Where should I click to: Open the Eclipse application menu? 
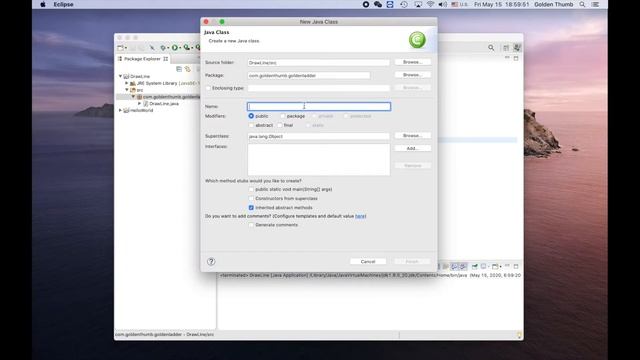63,4
